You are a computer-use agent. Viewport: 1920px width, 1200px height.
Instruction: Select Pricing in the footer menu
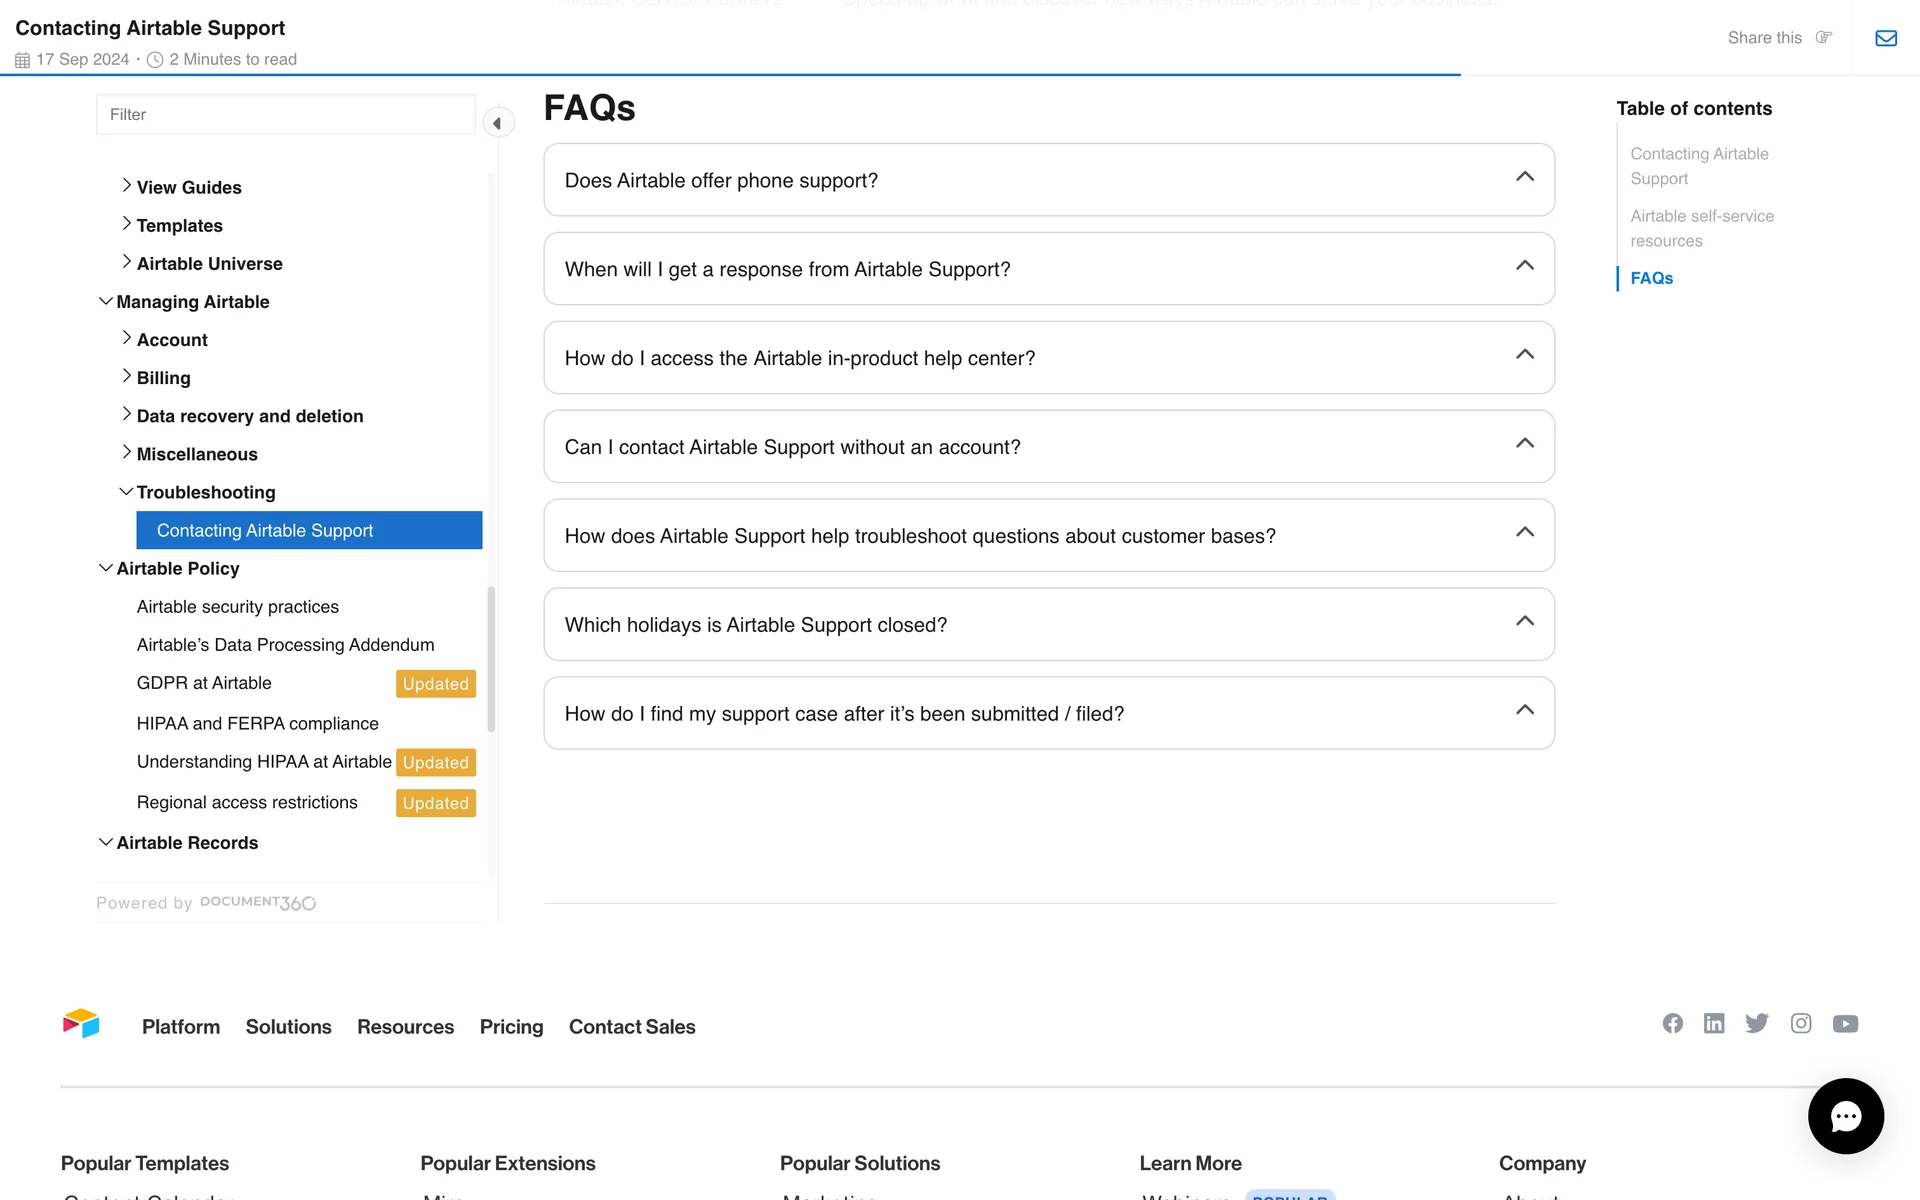tap(511, 1027)
